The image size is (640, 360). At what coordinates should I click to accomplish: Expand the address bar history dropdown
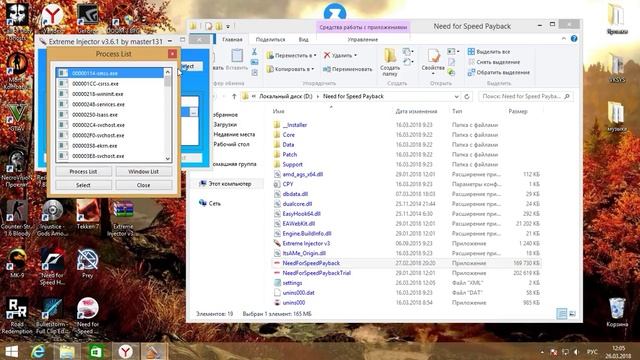click(456, 97)
